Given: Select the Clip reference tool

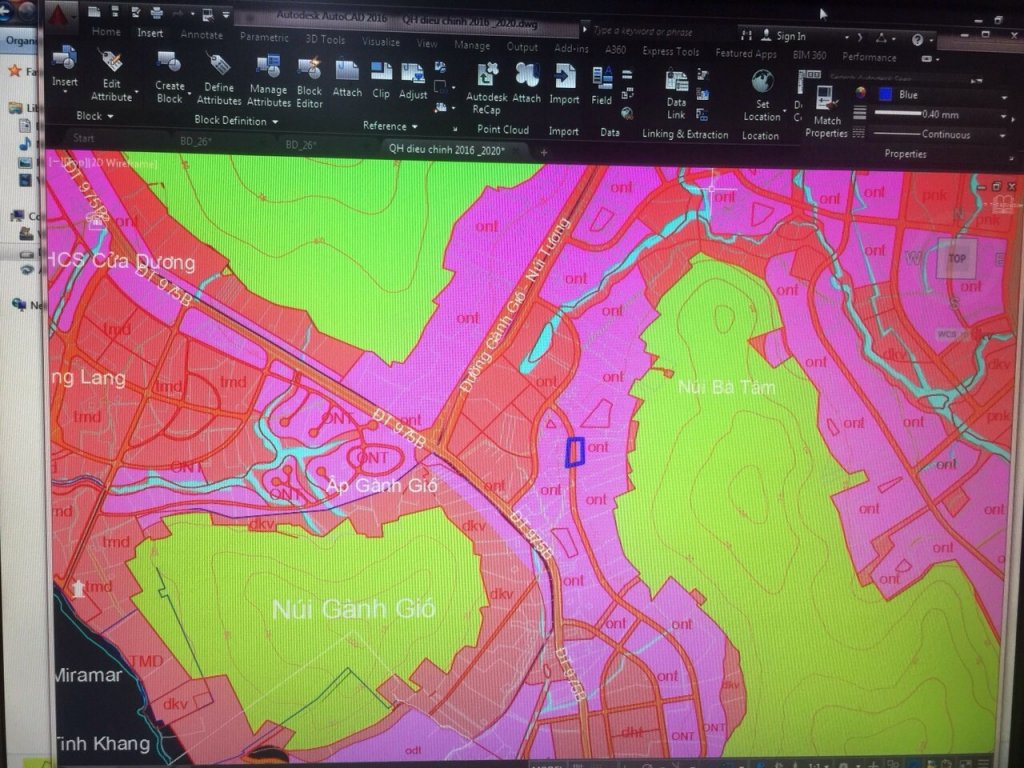Looking at the screenshot, I should point(381,73).
